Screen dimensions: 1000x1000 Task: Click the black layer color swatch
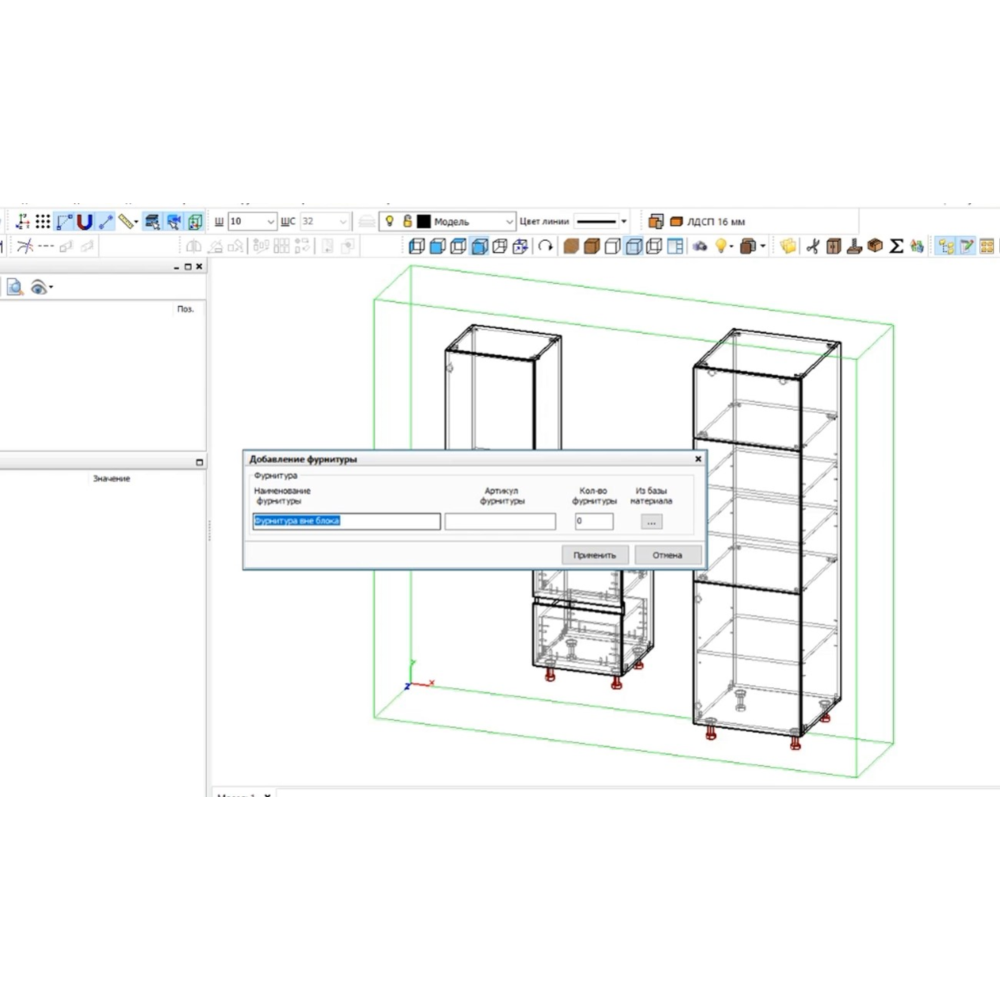tap(424, 222)
